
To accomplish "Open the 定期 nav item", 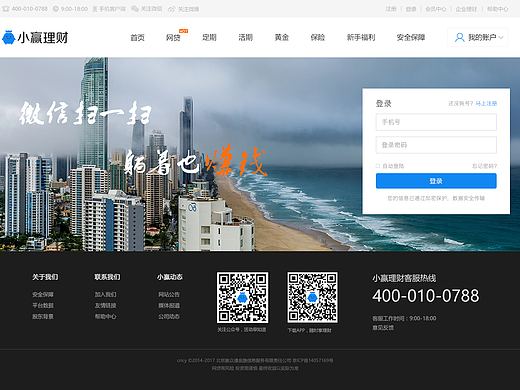I will click(209, 37).
